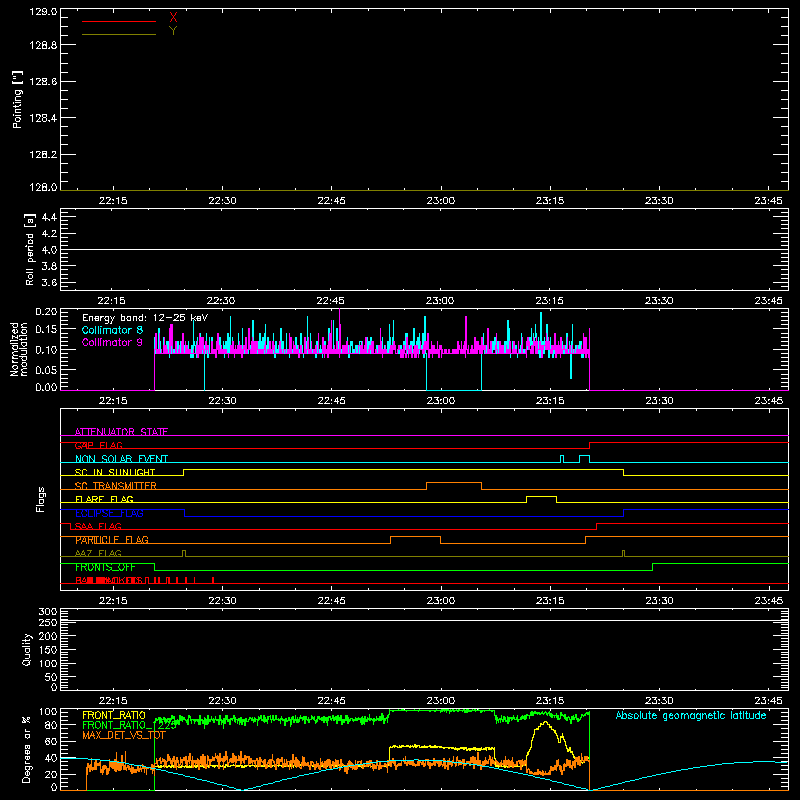Click the 4.4 tick on Roll period axis
Image resolution: width=800 pixels, height=800 pixels.
pyautogui.click(x=49, y=217)
